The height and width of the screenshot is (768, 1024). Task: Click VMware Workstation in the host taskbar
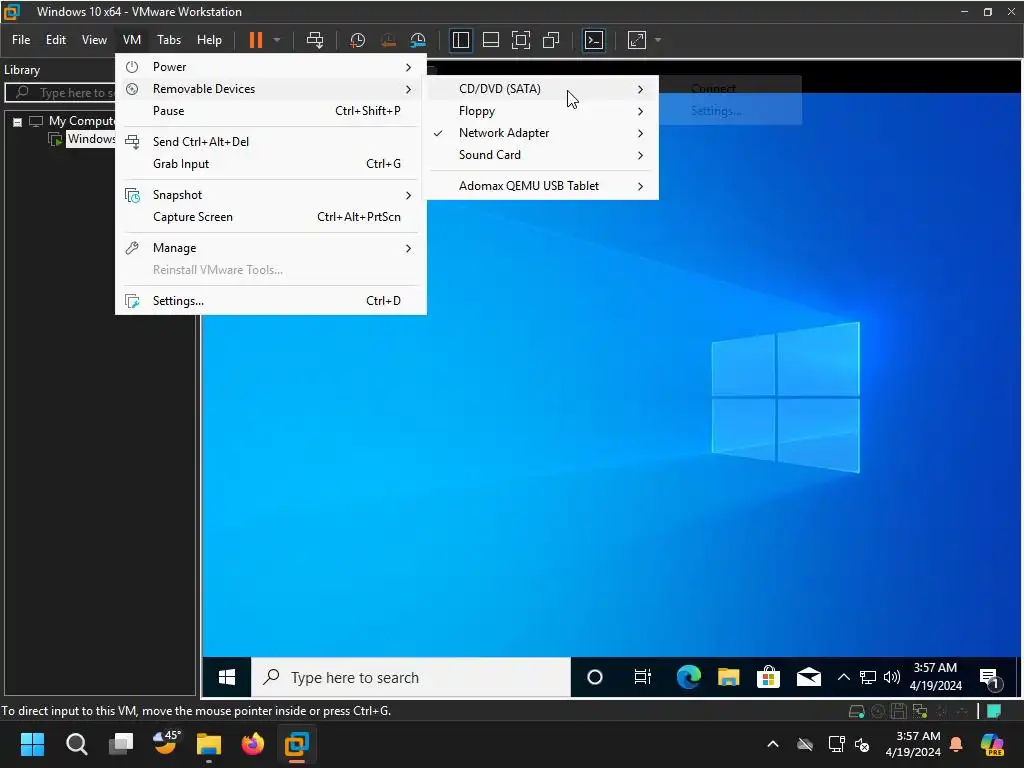[x=296, y=744]
